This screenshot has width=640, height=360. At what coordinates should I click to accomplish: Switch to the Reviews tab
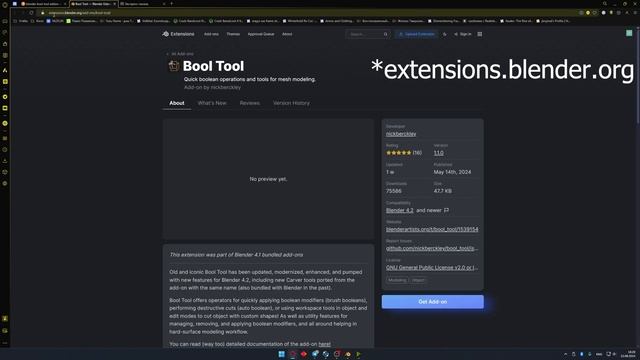[x=250, y=103]
